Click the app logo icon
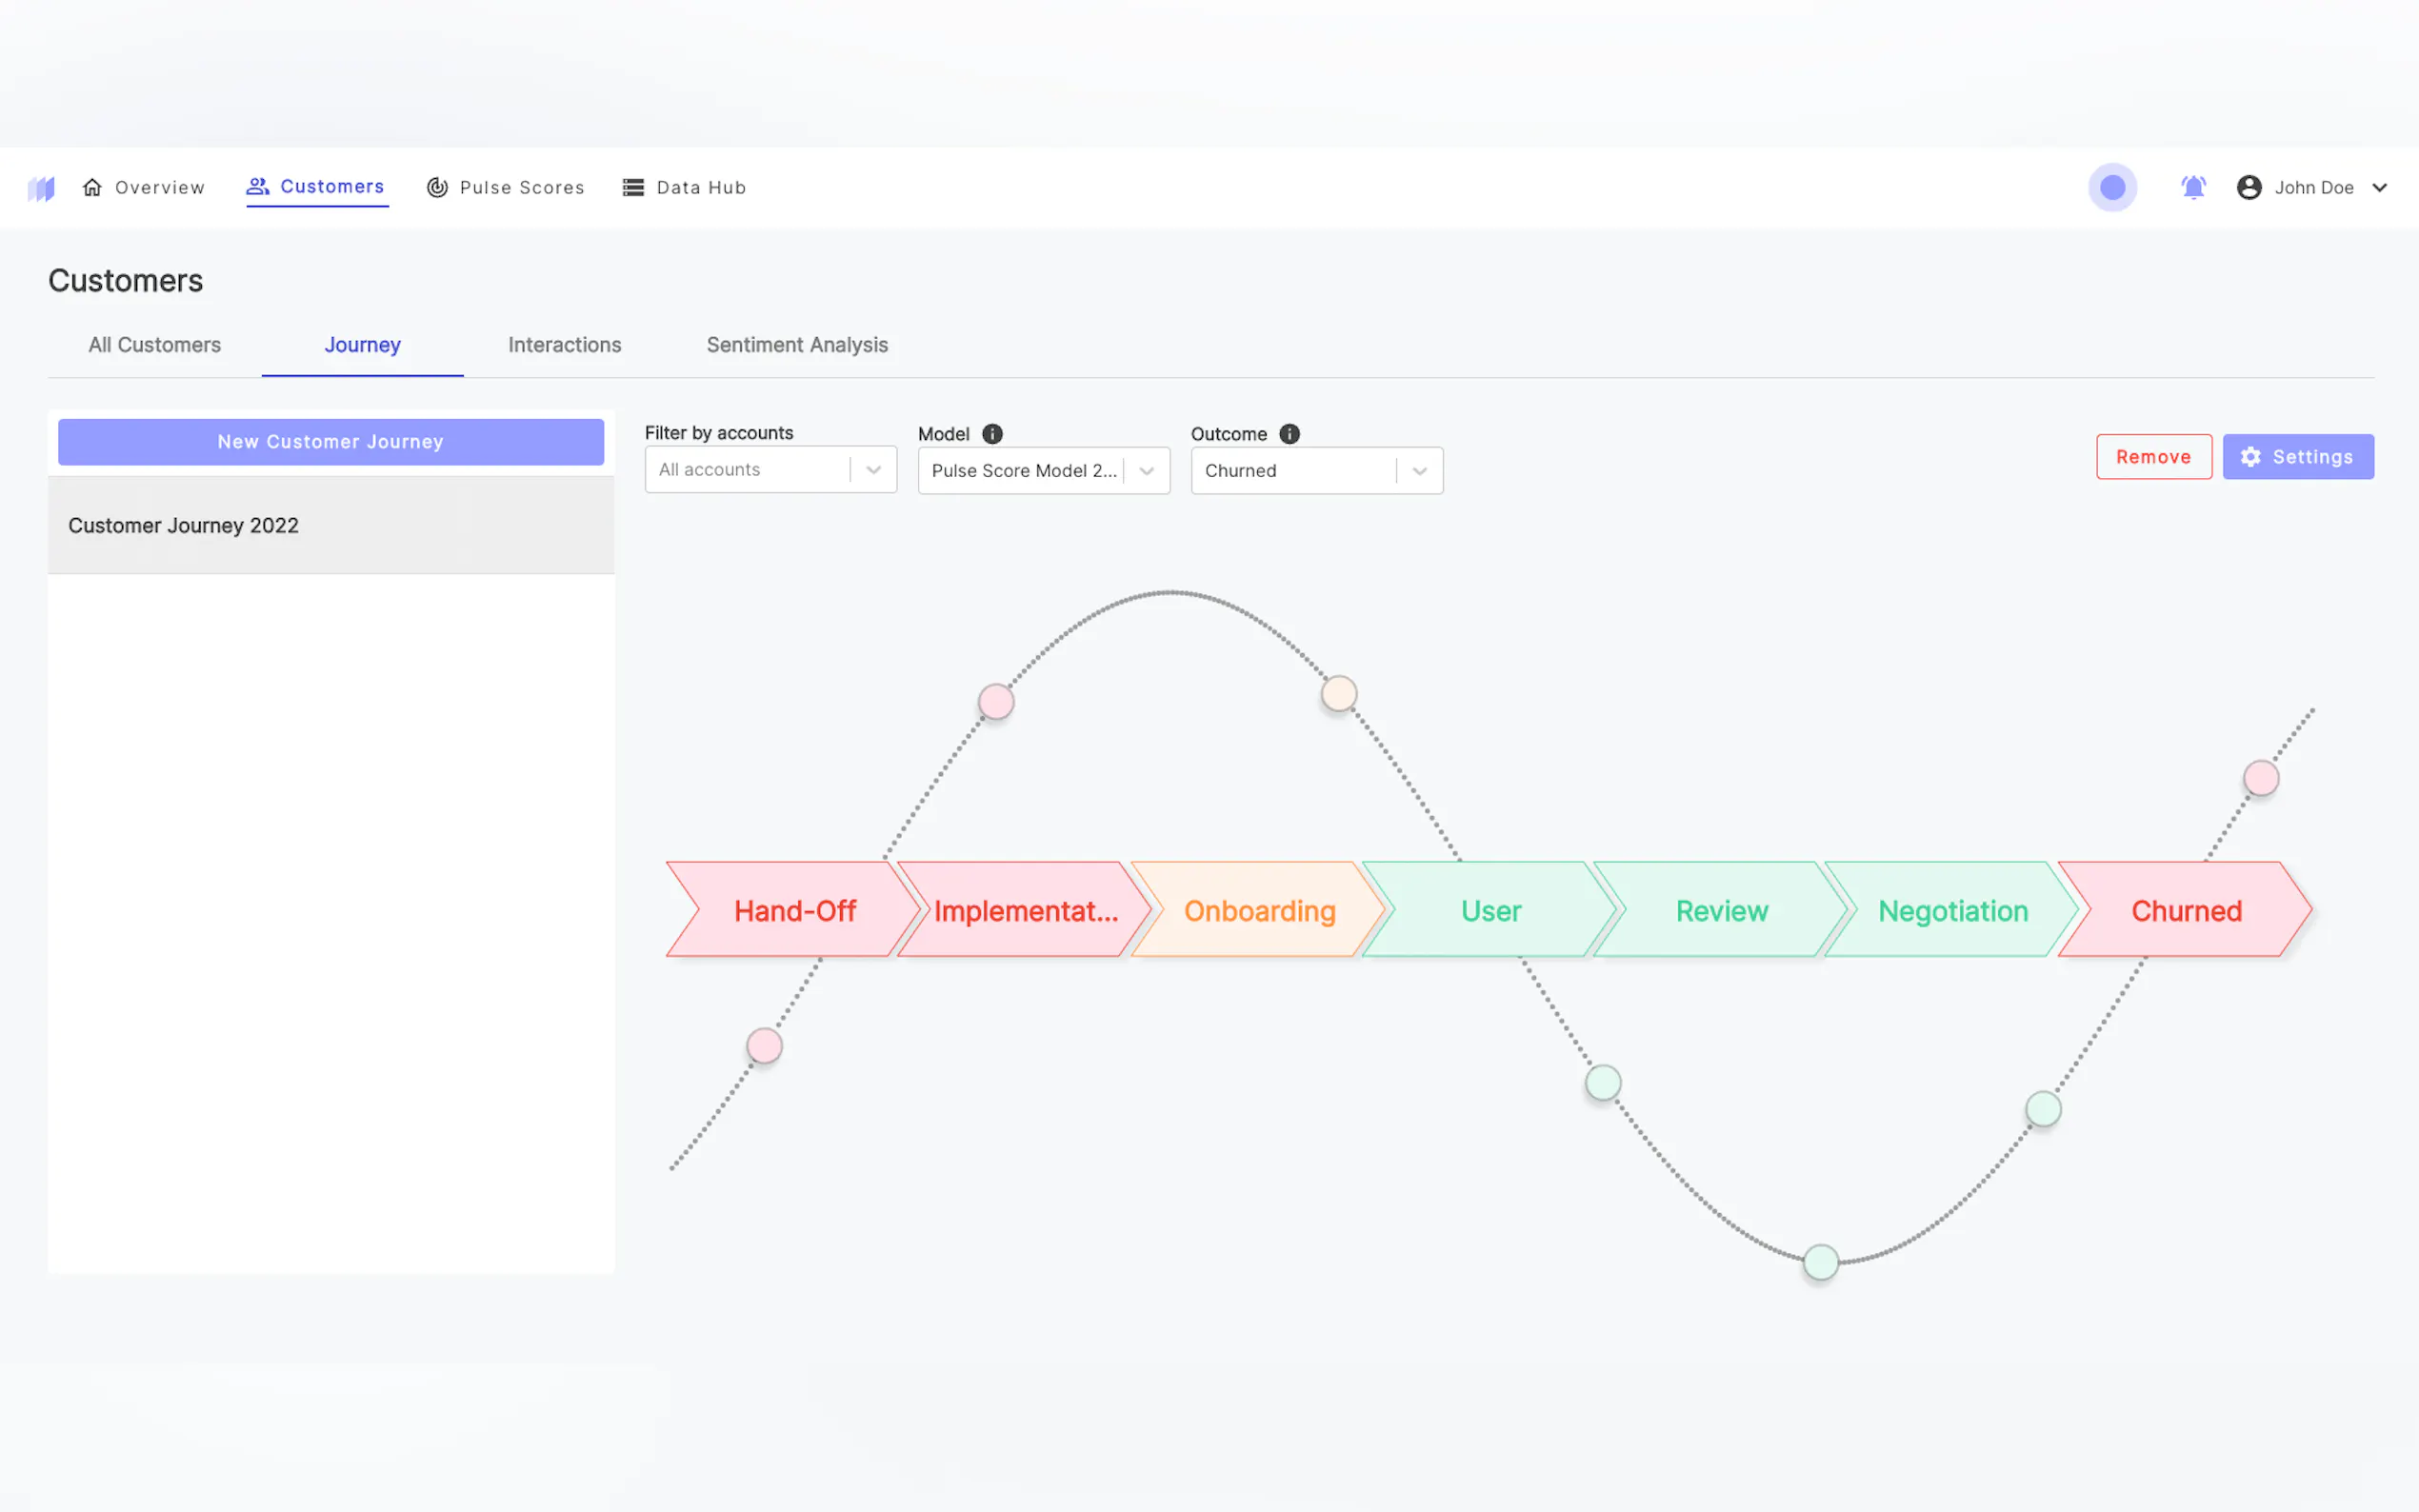The width and height of the screenshot is (2419, 1512). pos(41,188)
